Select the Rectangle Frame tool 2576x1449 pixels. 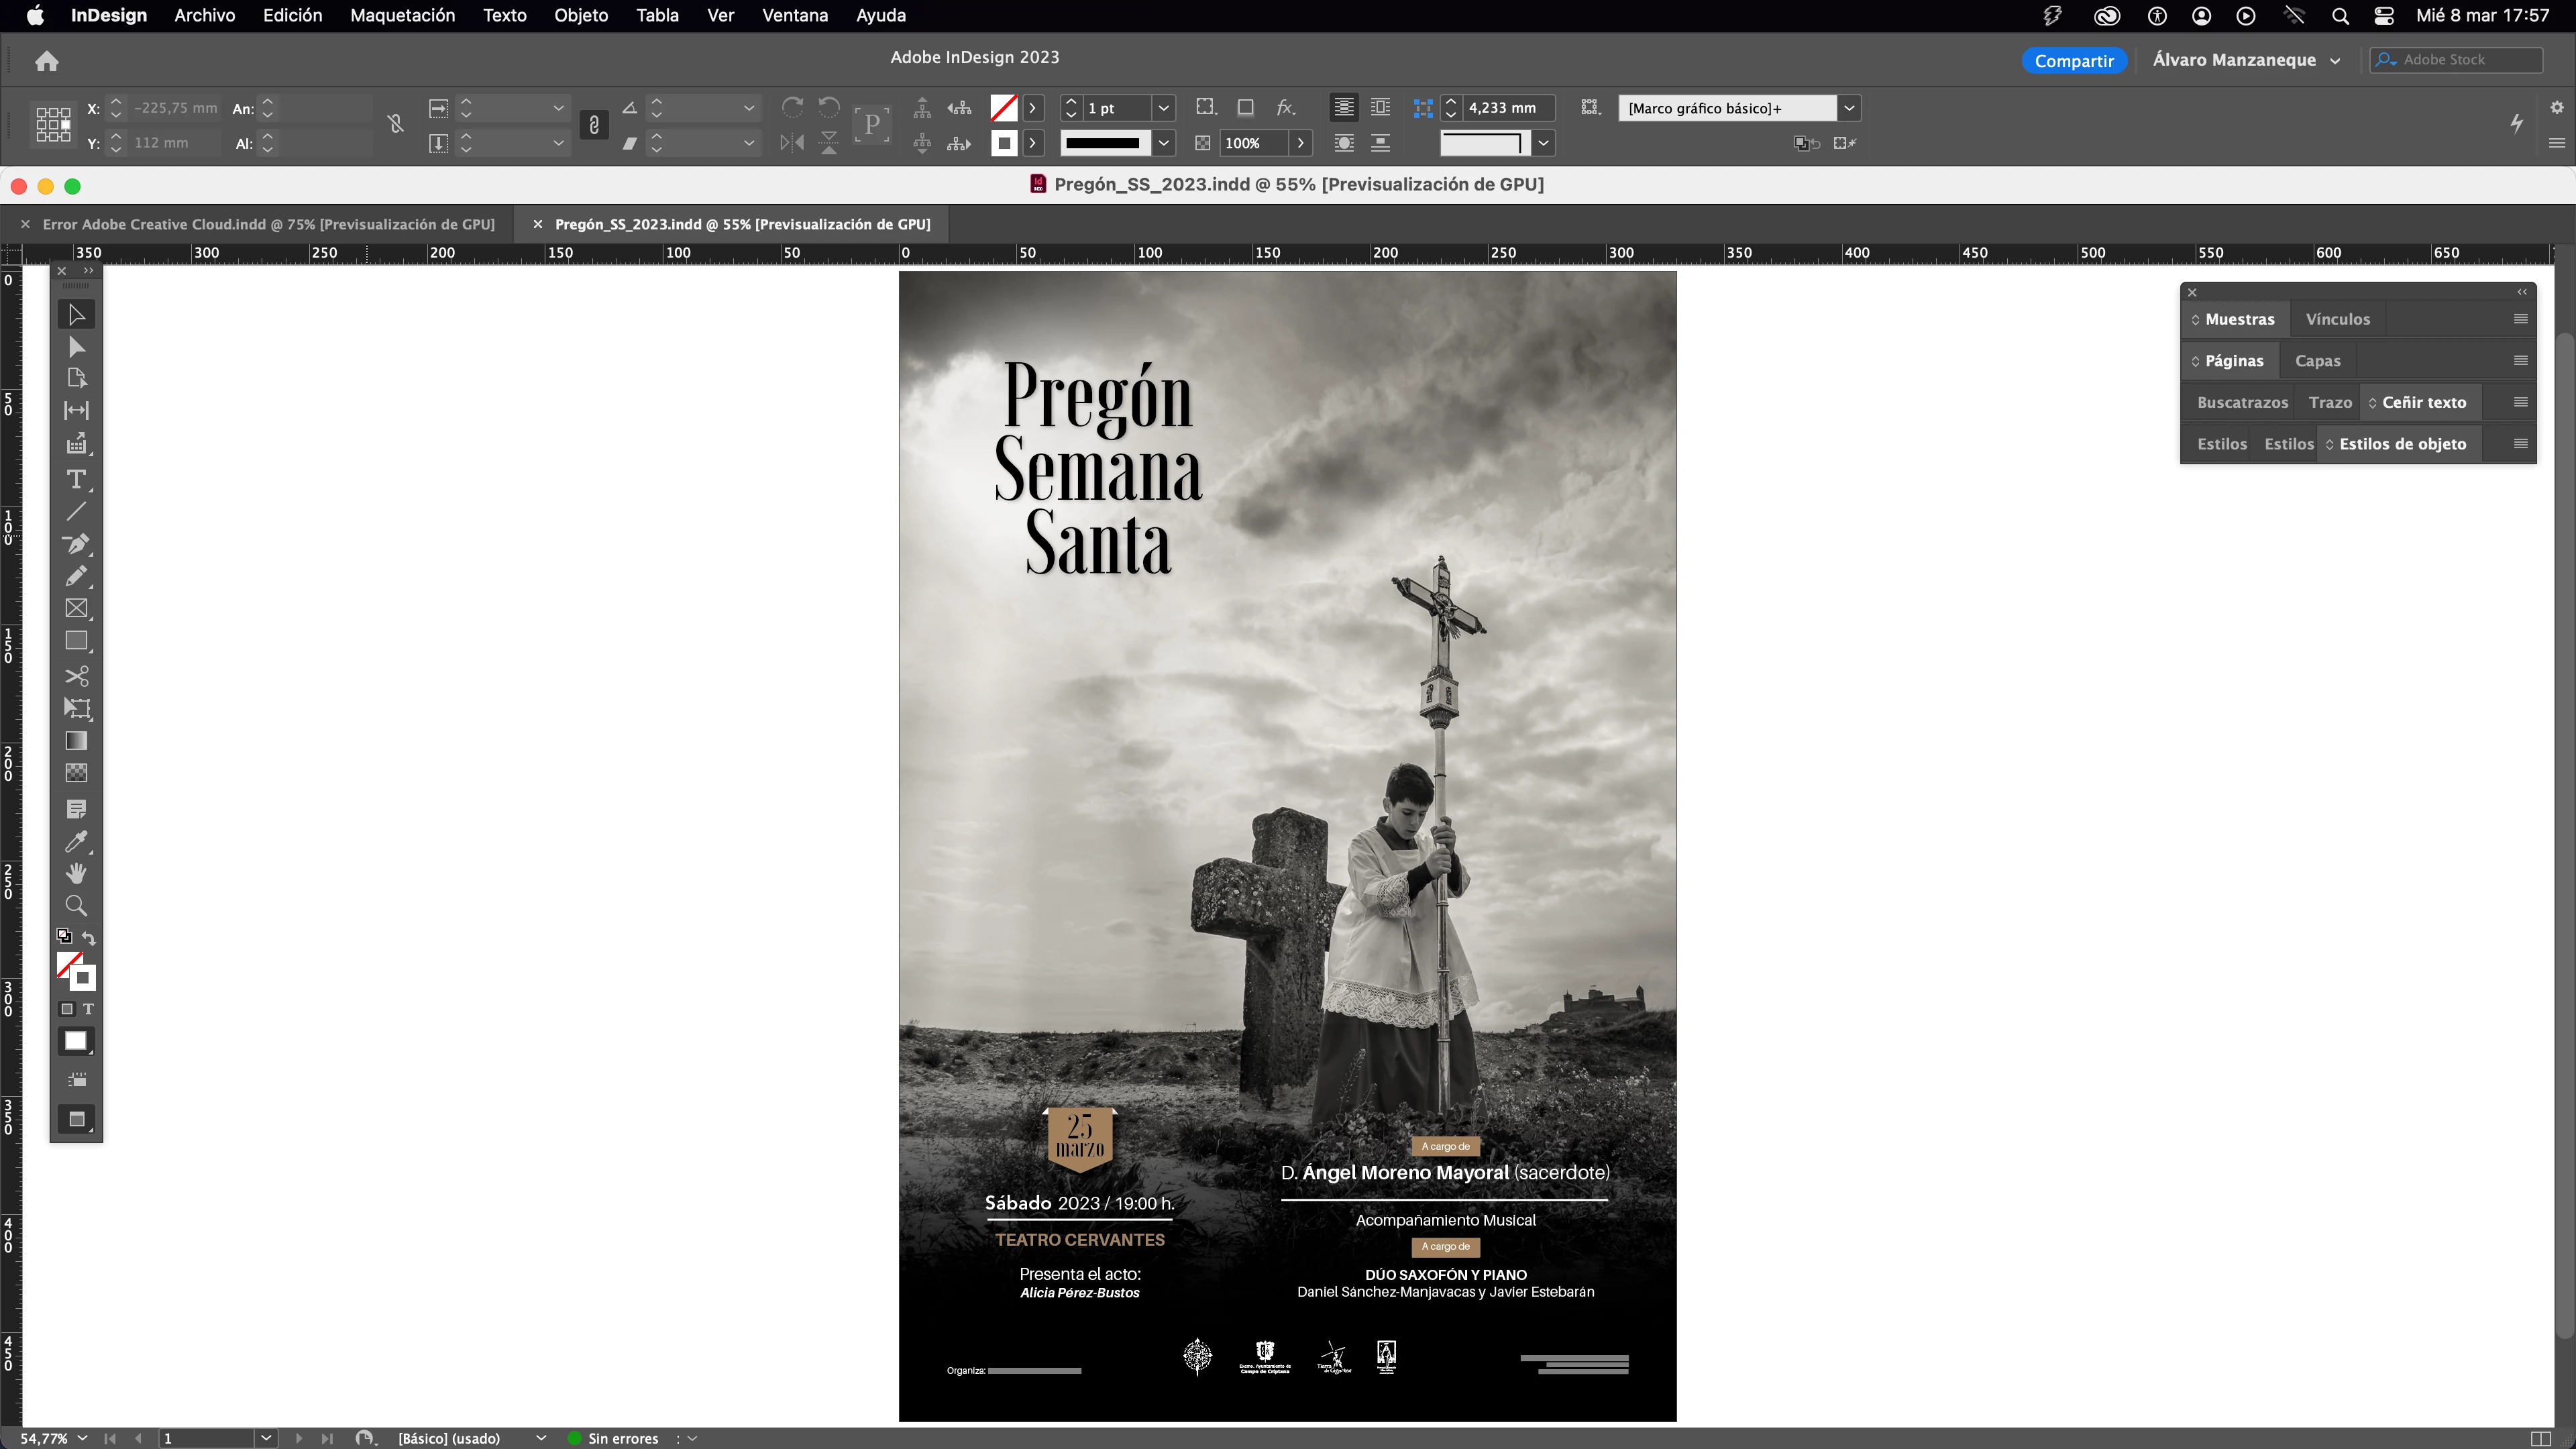coord(76,609)
